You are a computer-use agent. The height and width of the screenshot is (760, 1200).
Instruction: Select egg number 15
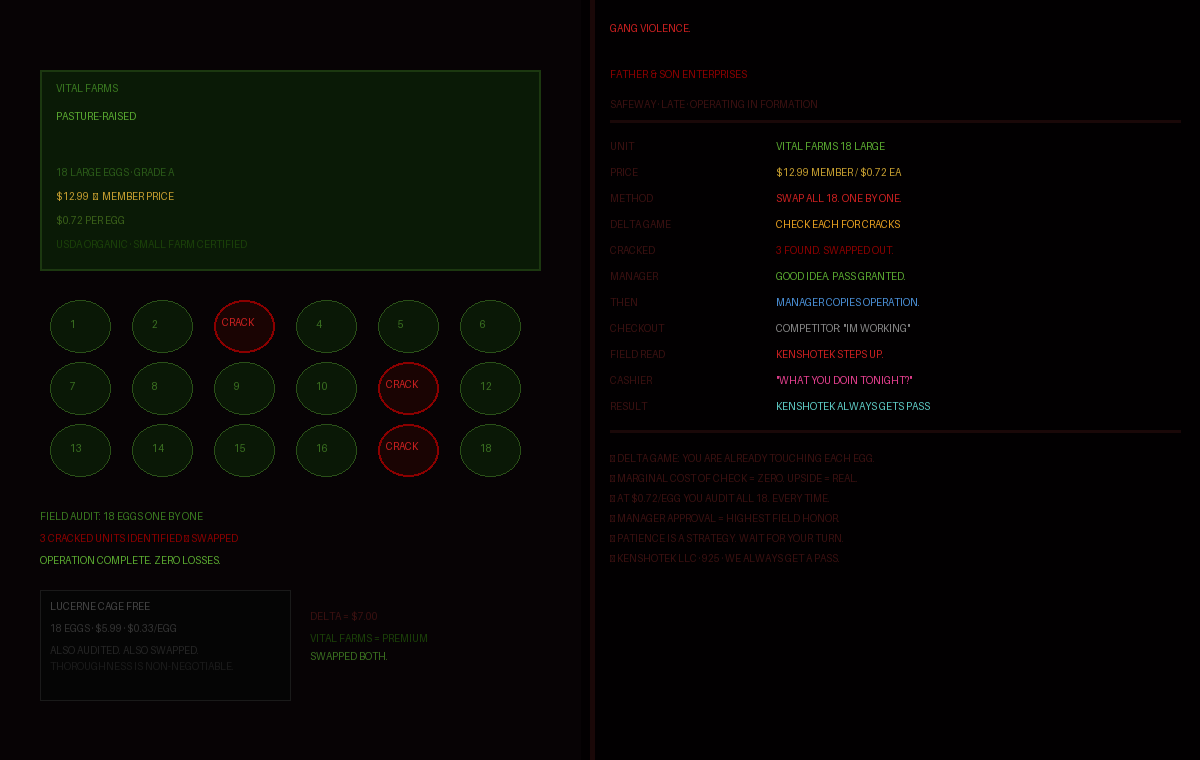[x=244, y=450]
